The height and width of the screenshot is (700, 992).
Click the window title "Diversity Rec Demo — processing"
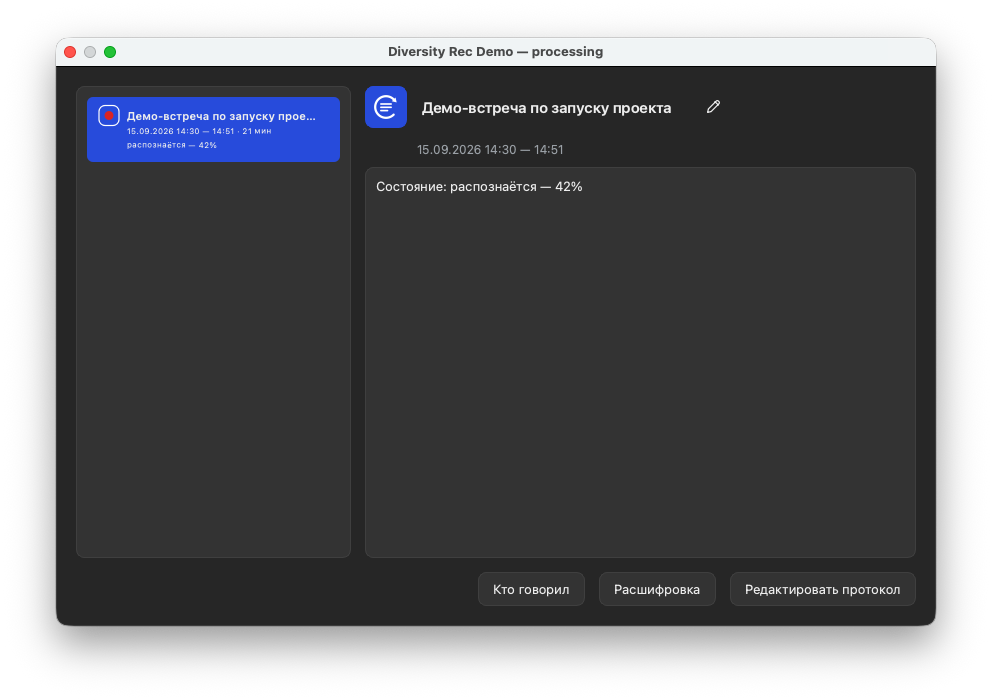495,52
